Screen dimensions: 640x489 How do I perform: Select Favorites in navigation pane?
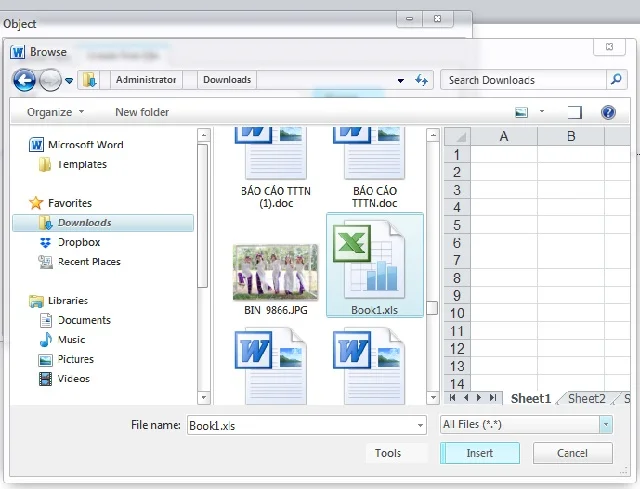tap(60, 203)
